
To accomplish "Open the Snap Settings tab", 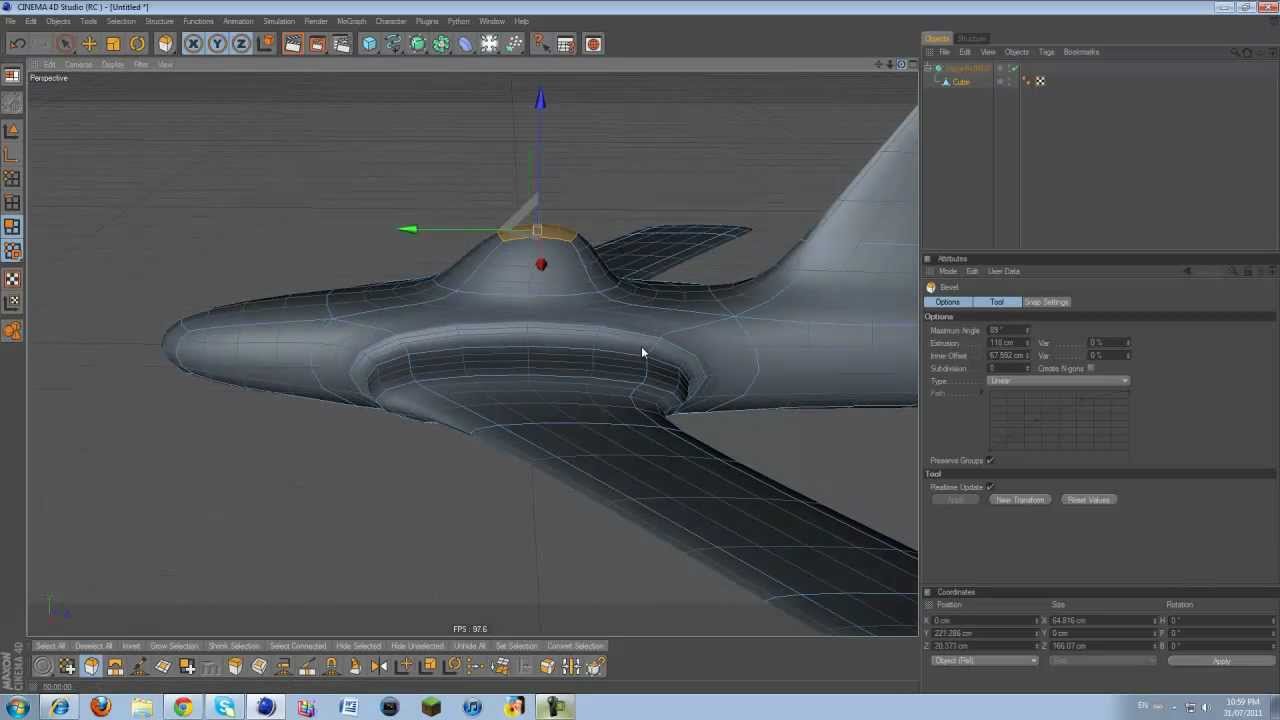I will point(1046,302).
